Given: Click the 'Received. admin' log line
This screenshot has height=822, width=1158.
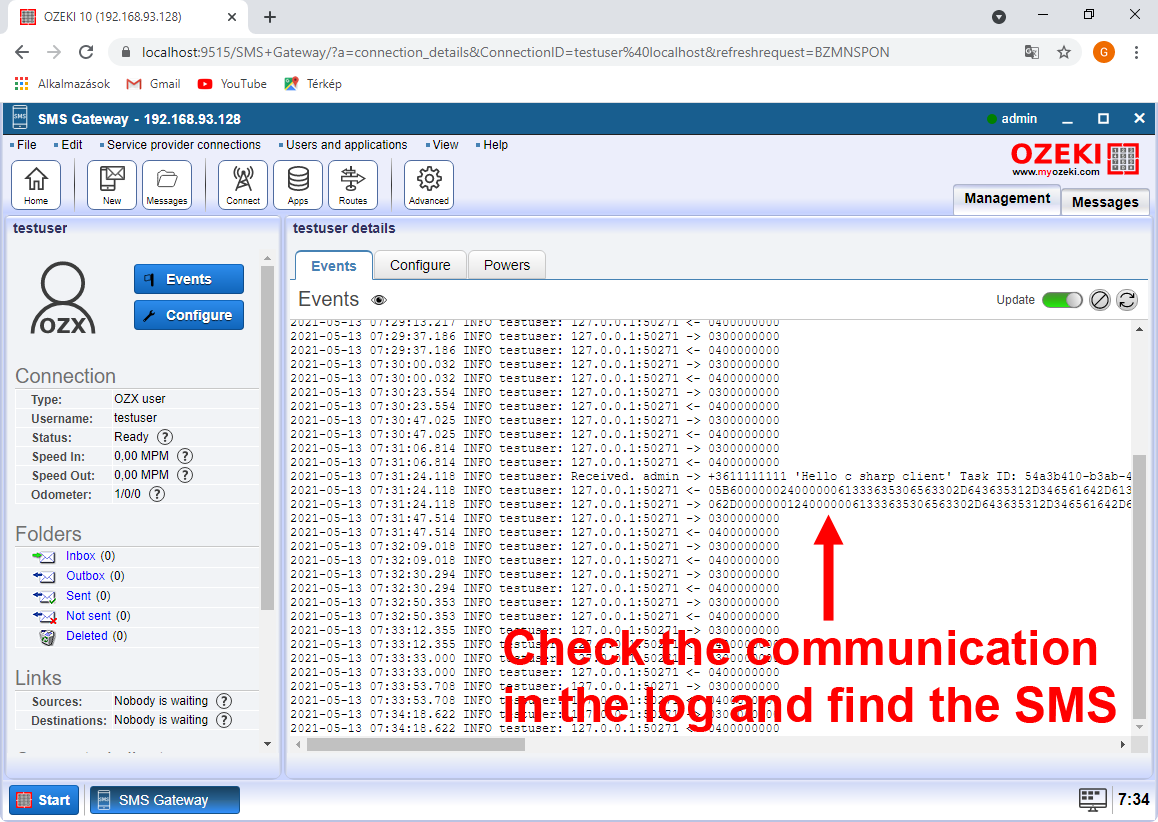Looking at the screenshot, I should pos(710,476).
